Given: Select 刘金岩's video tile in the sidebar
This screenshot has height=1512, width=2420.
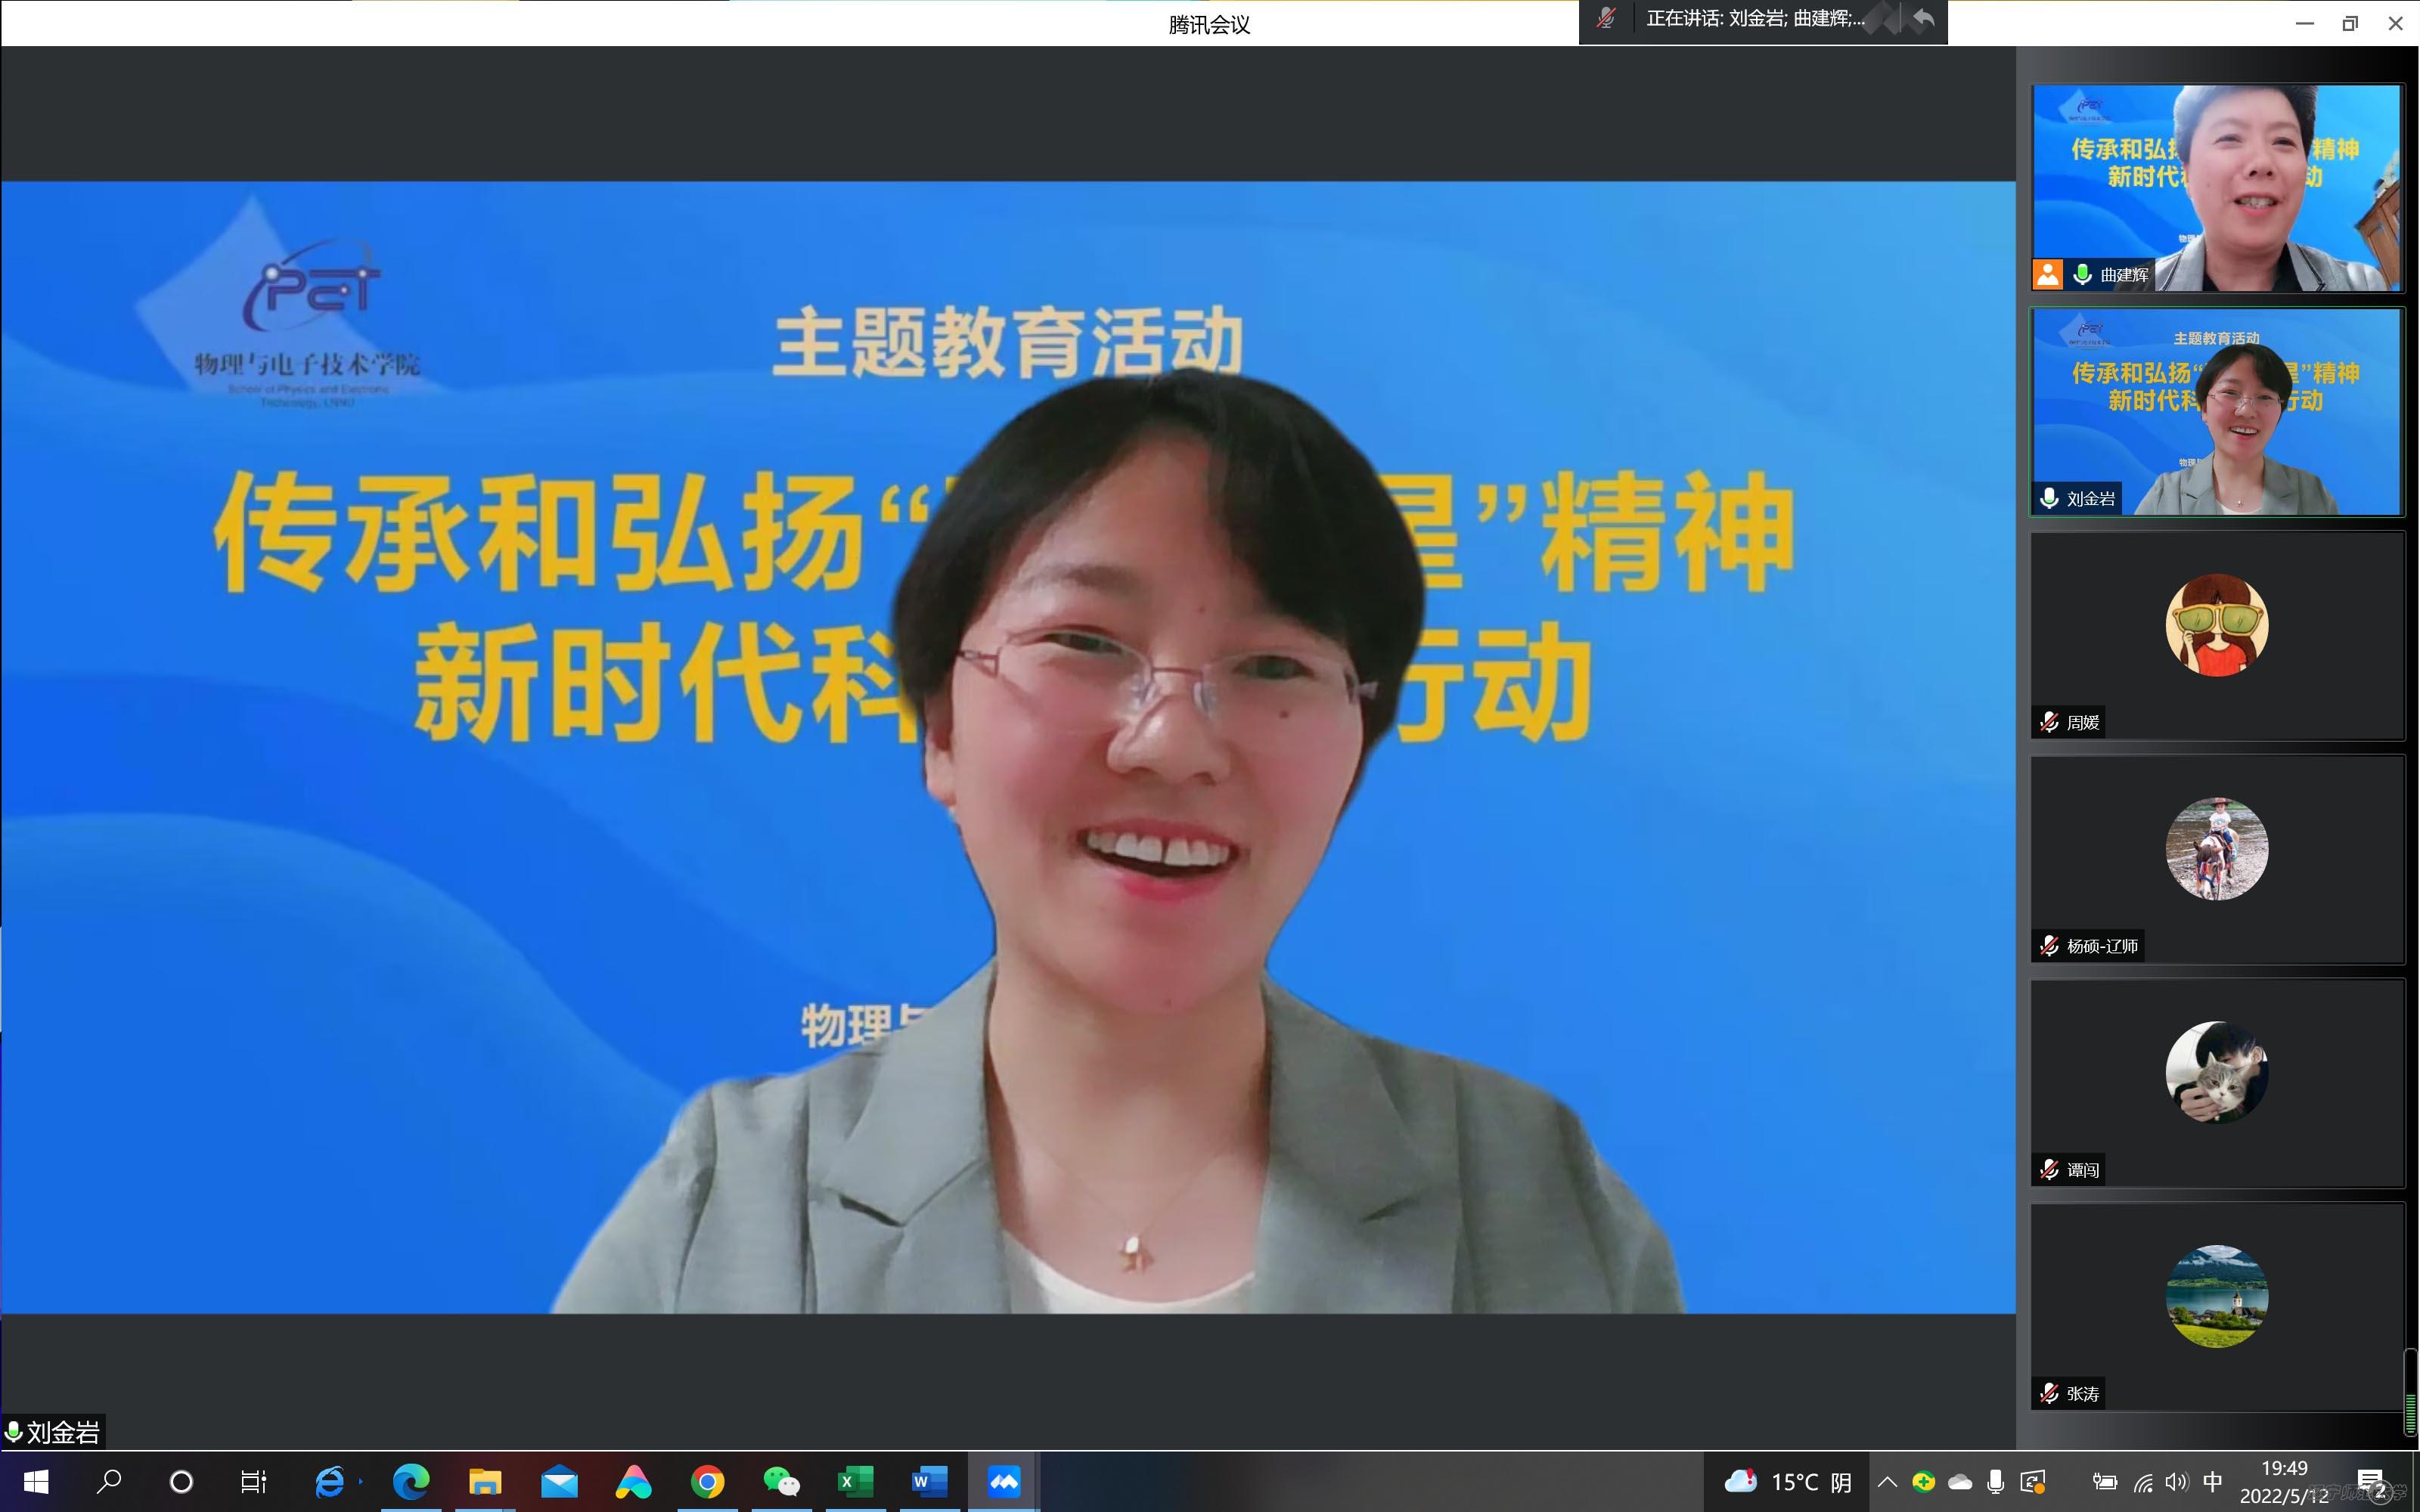Looking at the screenshot, I should pyautogui.click(x=2216, y=412).
